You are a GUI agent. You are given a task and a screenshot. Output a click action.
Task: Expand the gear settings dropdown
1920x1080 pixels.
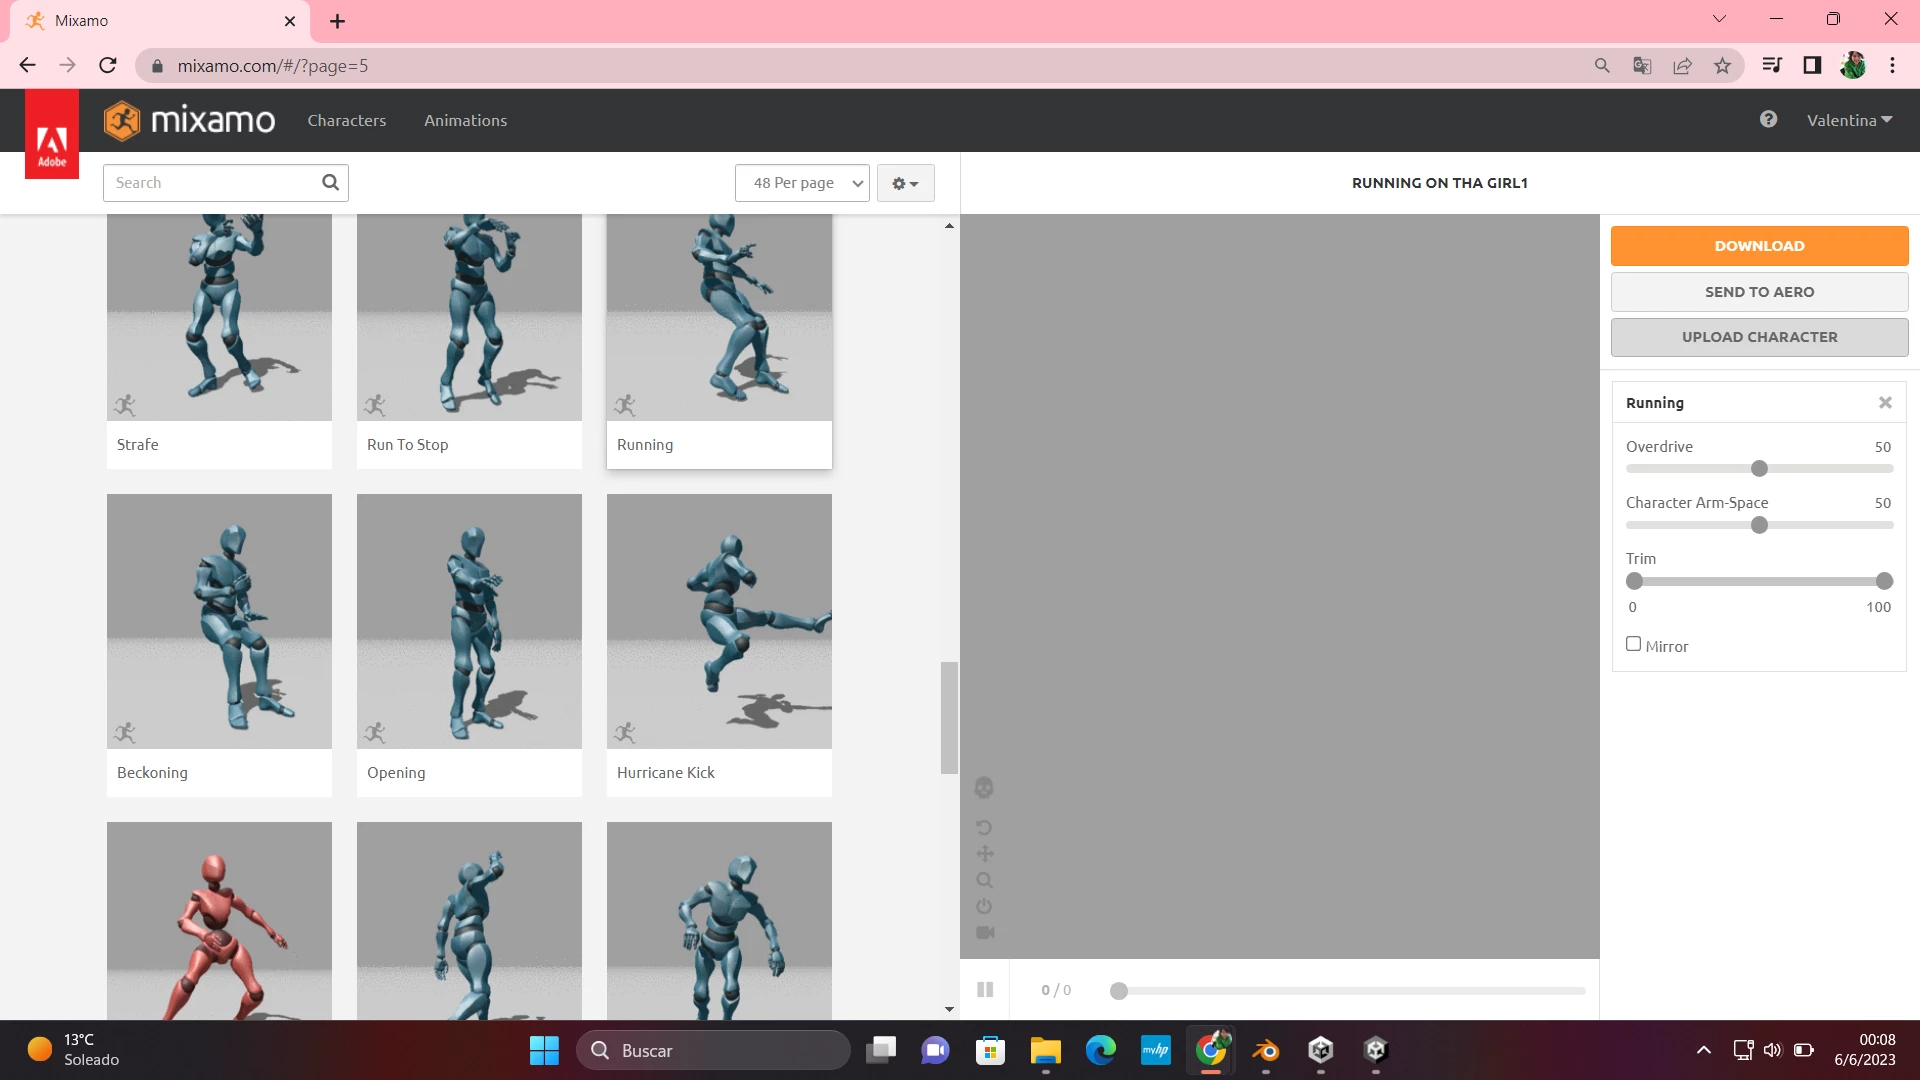tap(905, 183)
